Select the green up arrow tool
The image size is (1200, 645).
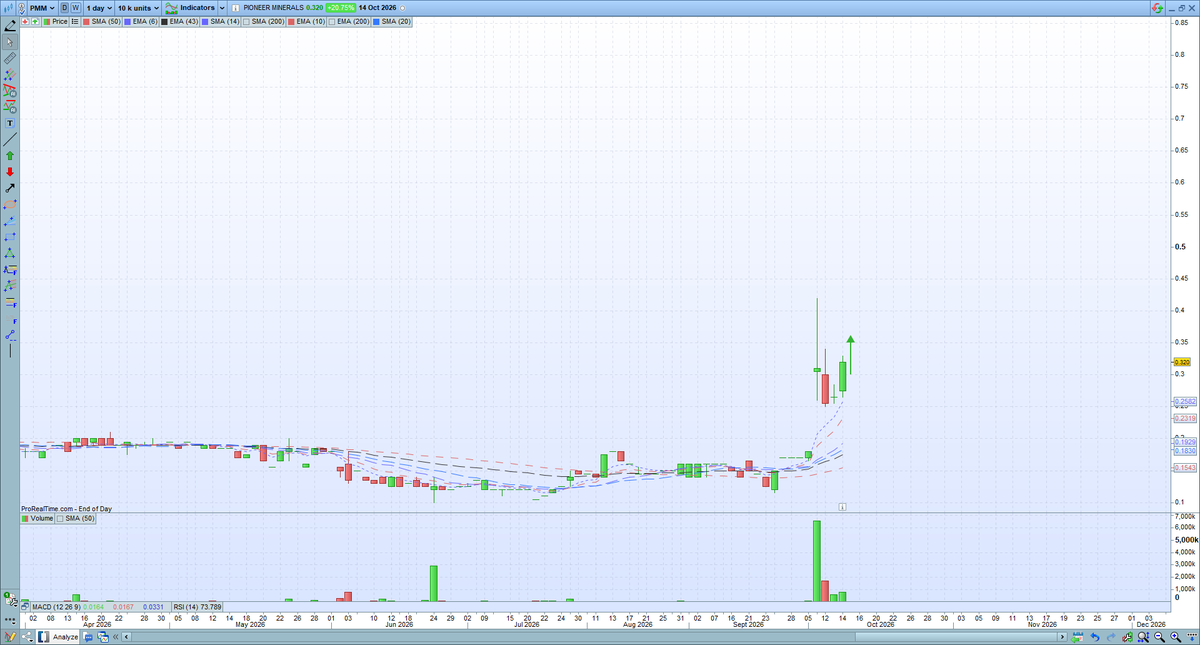[x=10, y=156]
